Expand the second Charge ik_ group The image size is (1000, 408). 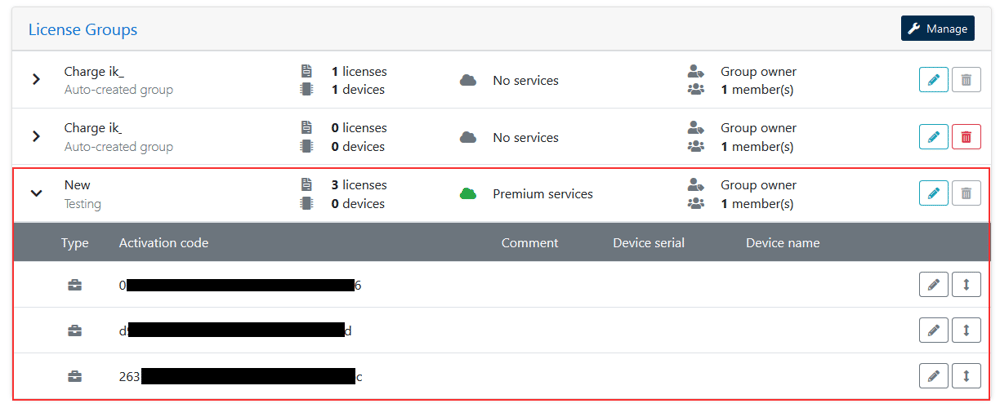tap(36, 136)
